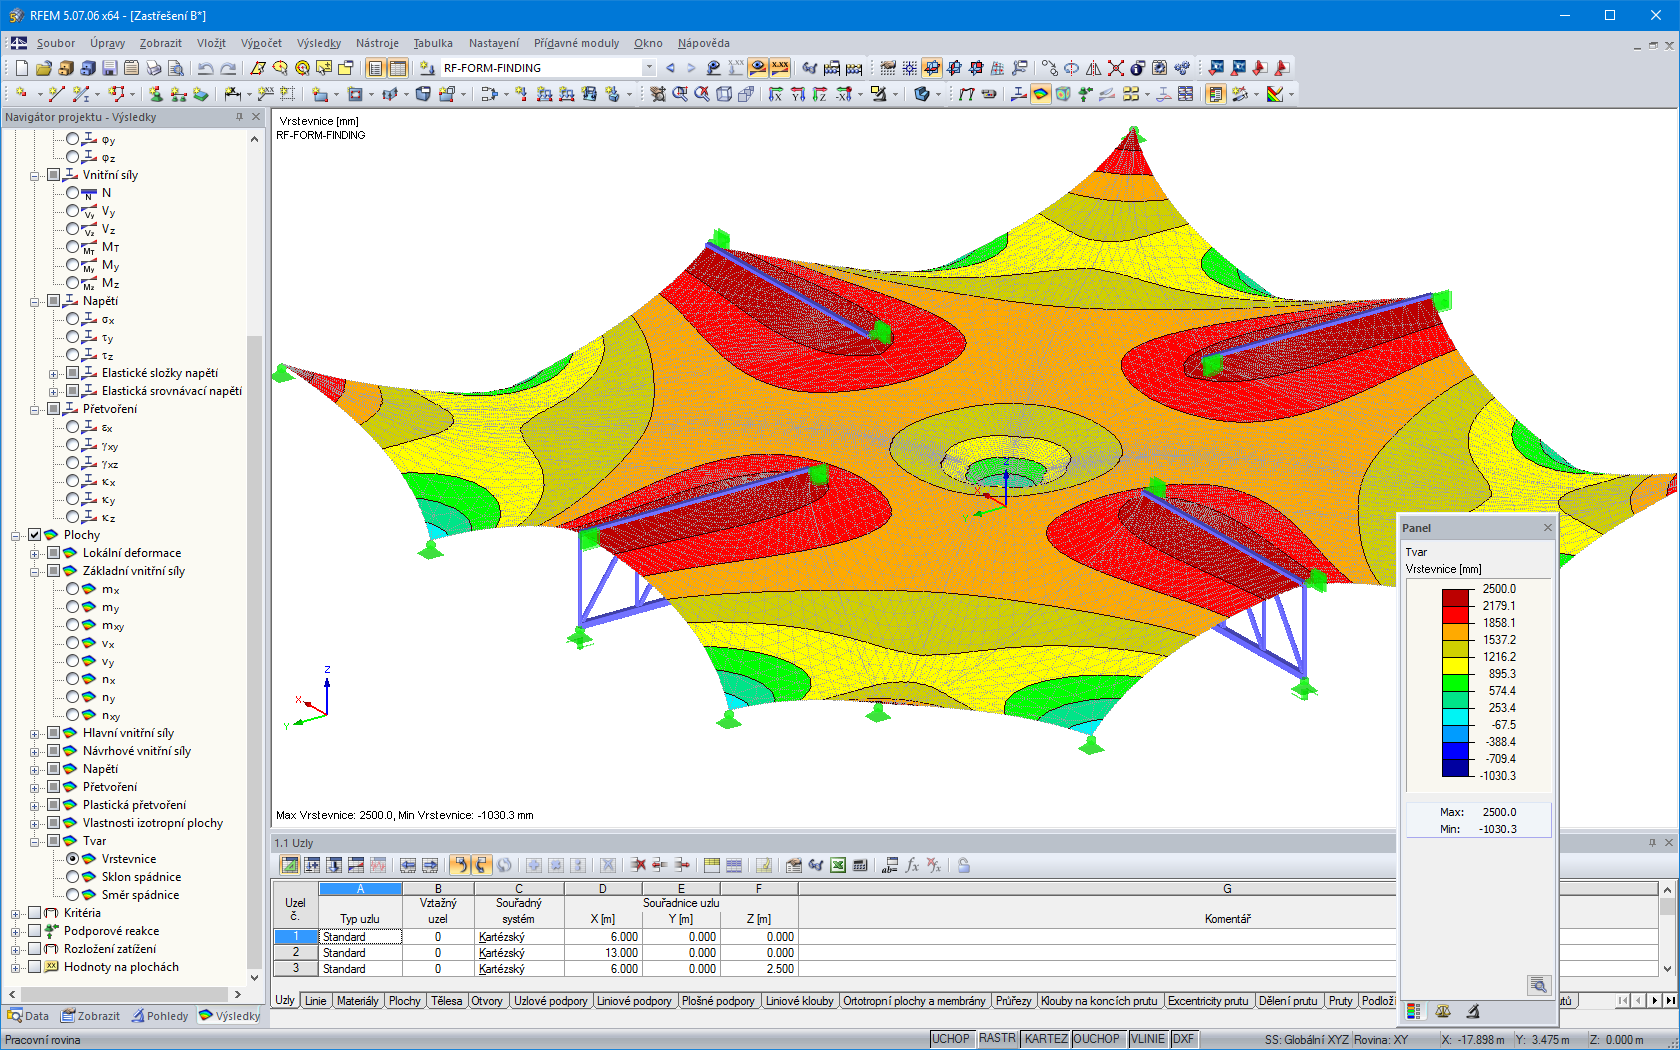Click the magnifier icon in the Panel
1680x1050 pixels.
pyautogui.click(x=1539, y=985)
